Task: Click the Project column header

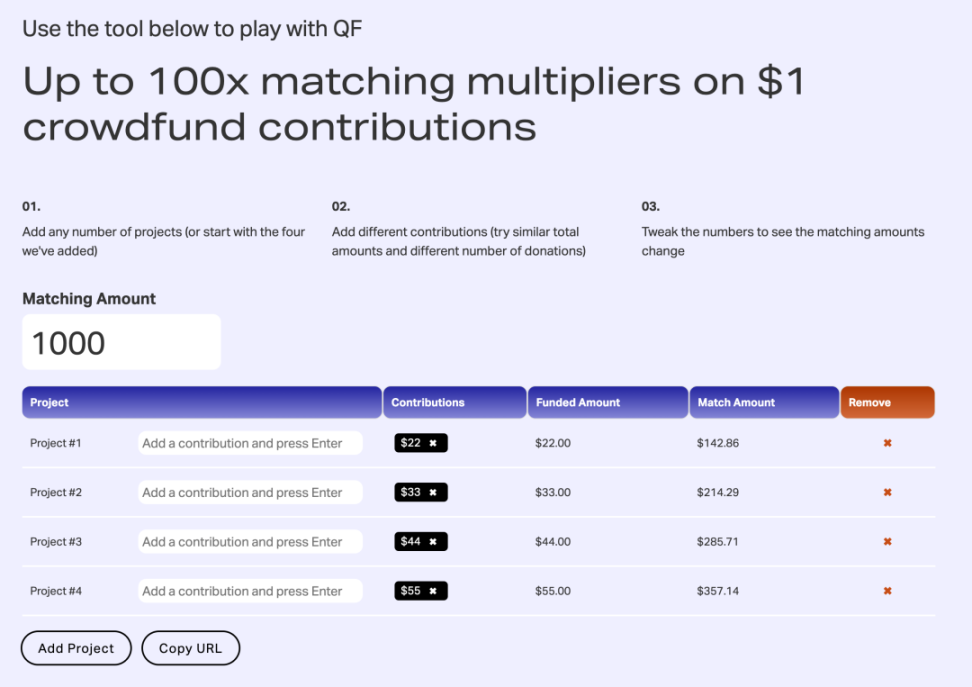Action: coord(201,402)
